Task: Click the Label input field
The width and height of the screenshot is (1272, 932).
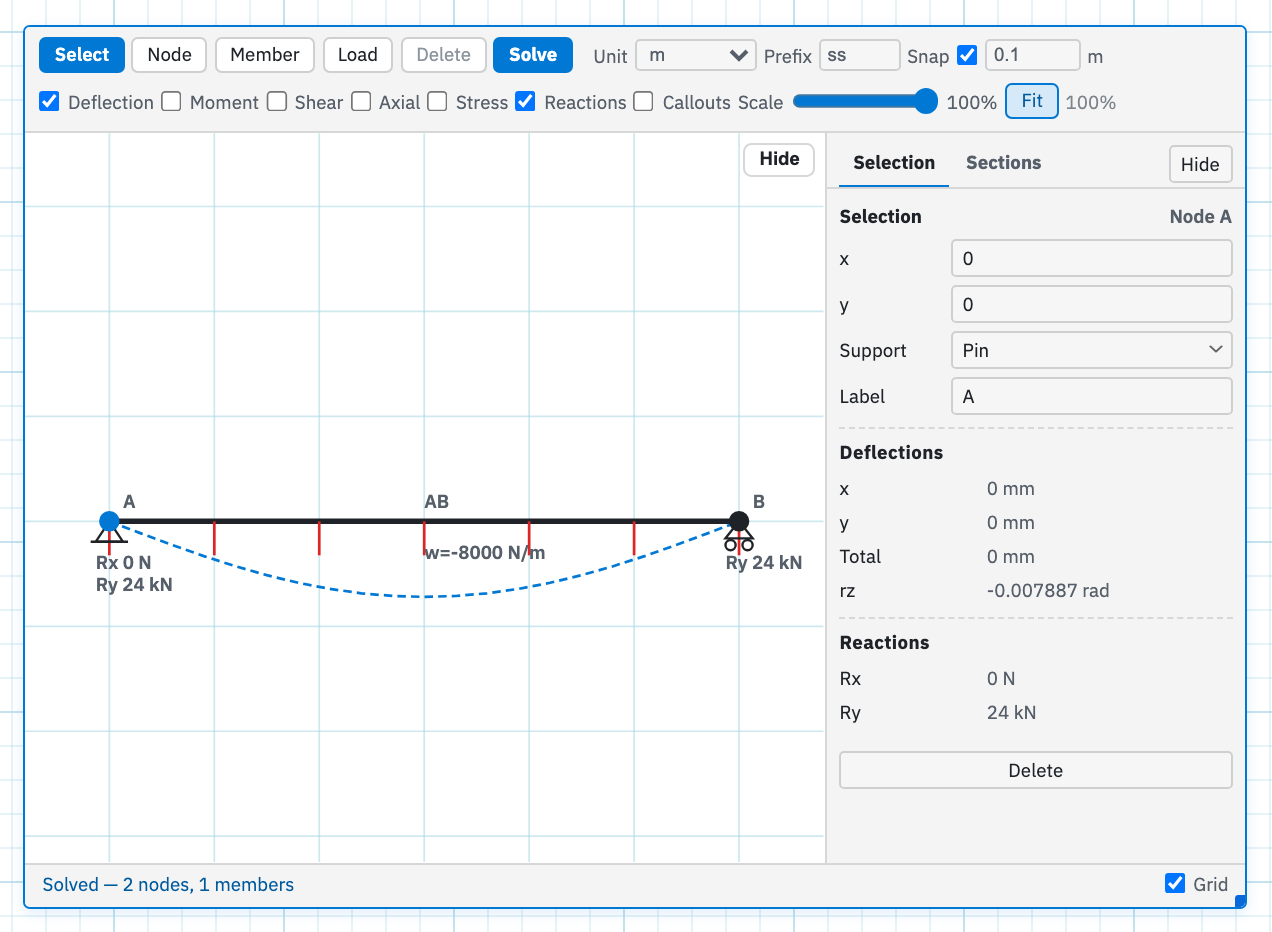Action: (1091, 396)
